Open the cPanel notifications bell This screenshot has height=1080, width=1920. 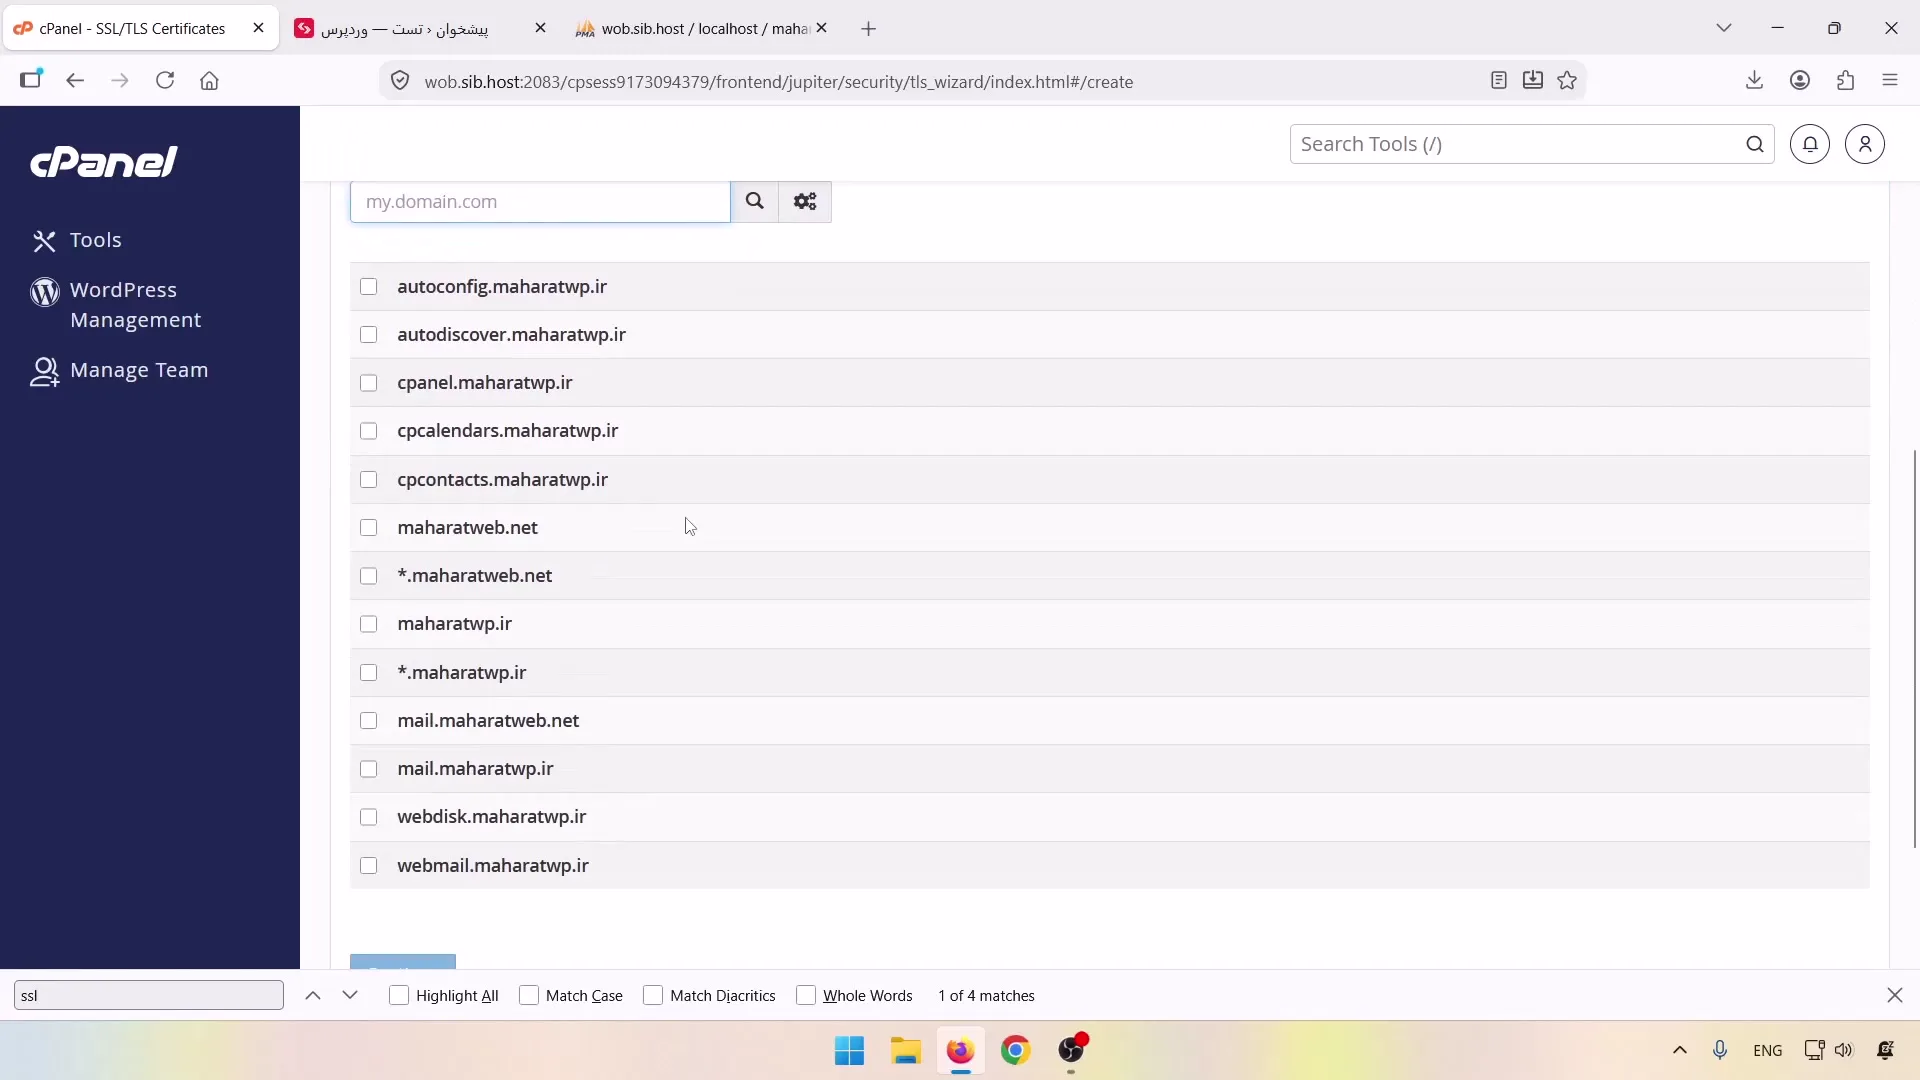(x=1810, y=144)
